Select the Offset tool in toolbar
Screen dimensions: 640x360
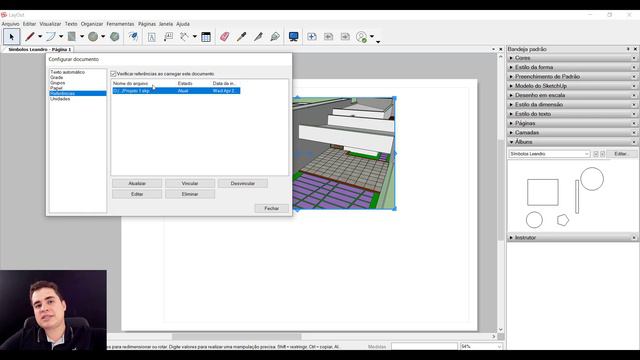[133, 37]
